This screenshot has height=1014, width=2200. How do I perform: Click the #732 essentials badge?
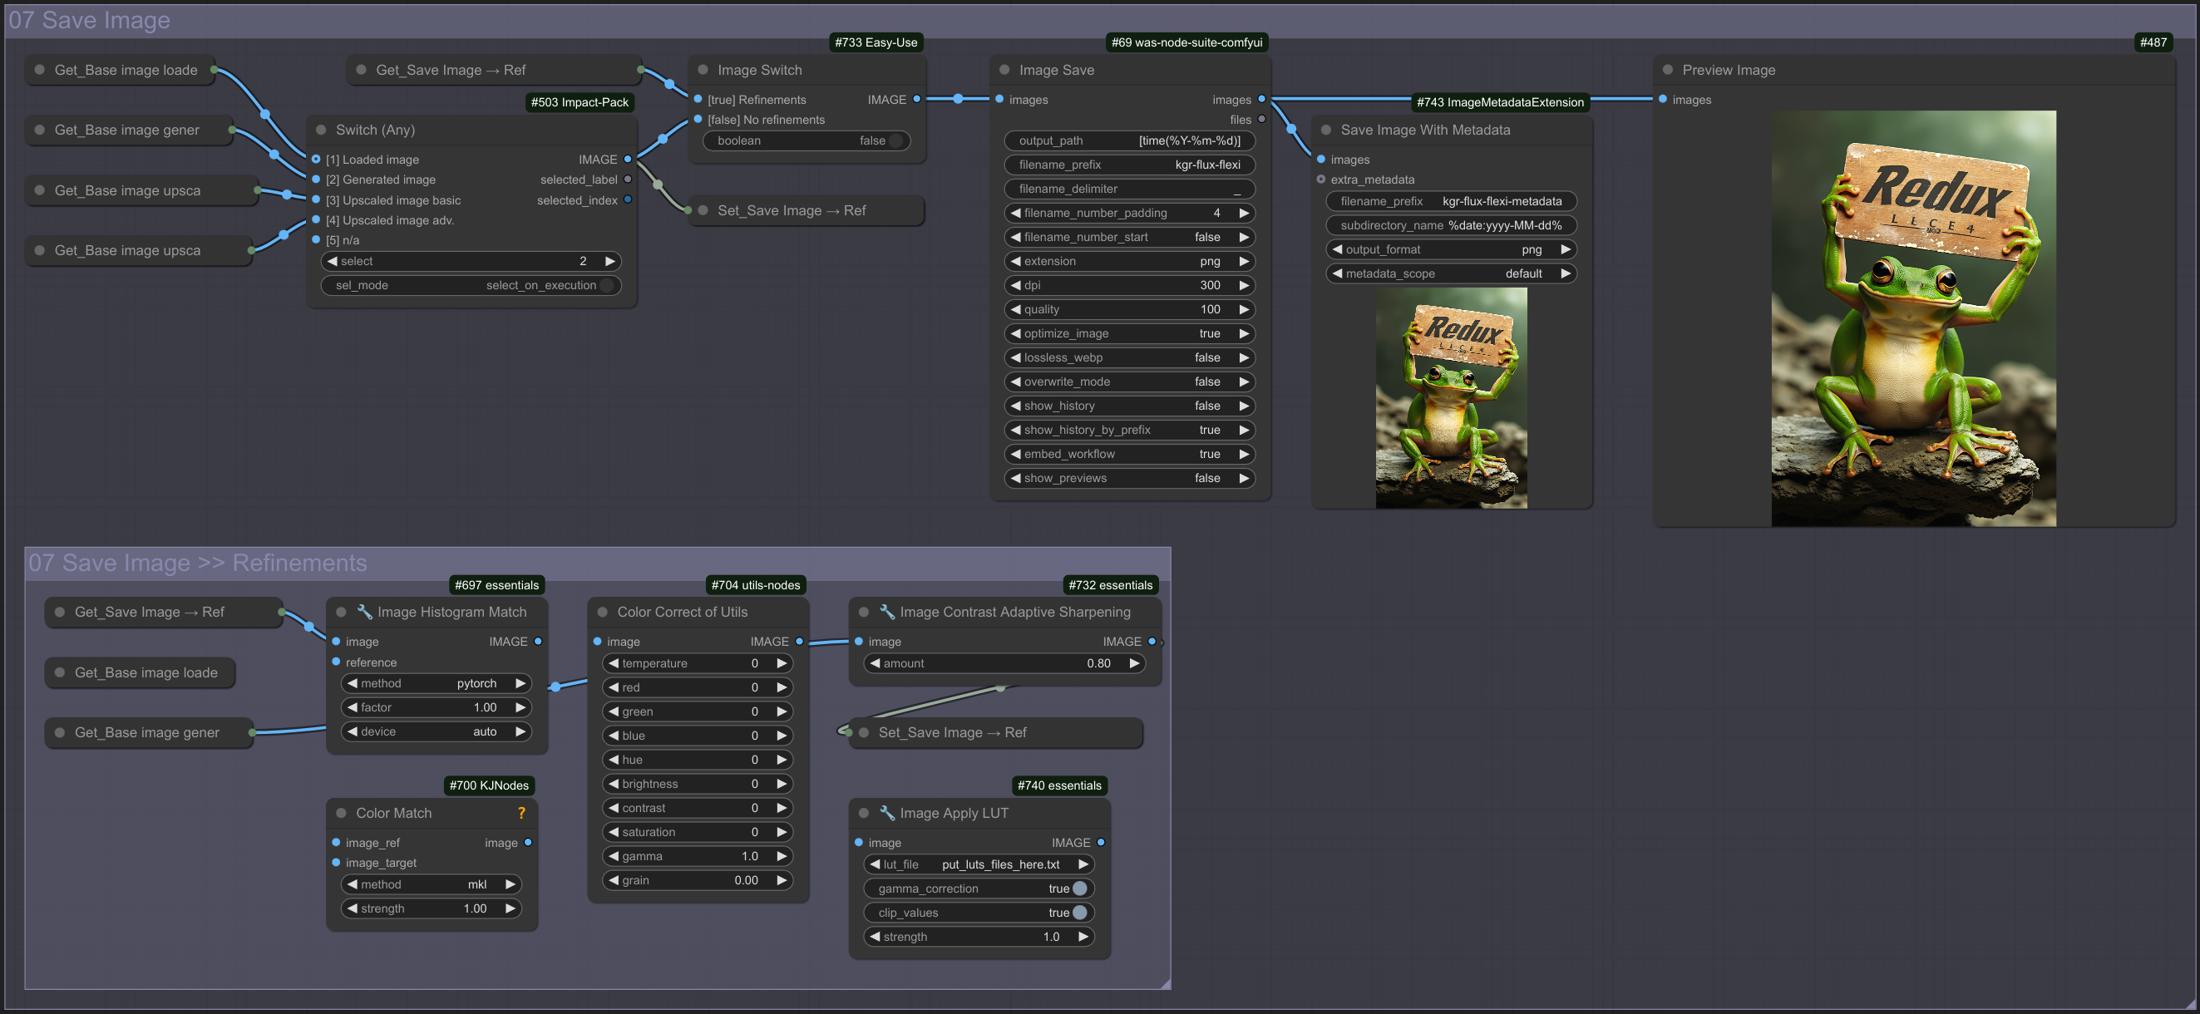point(1110,585)
